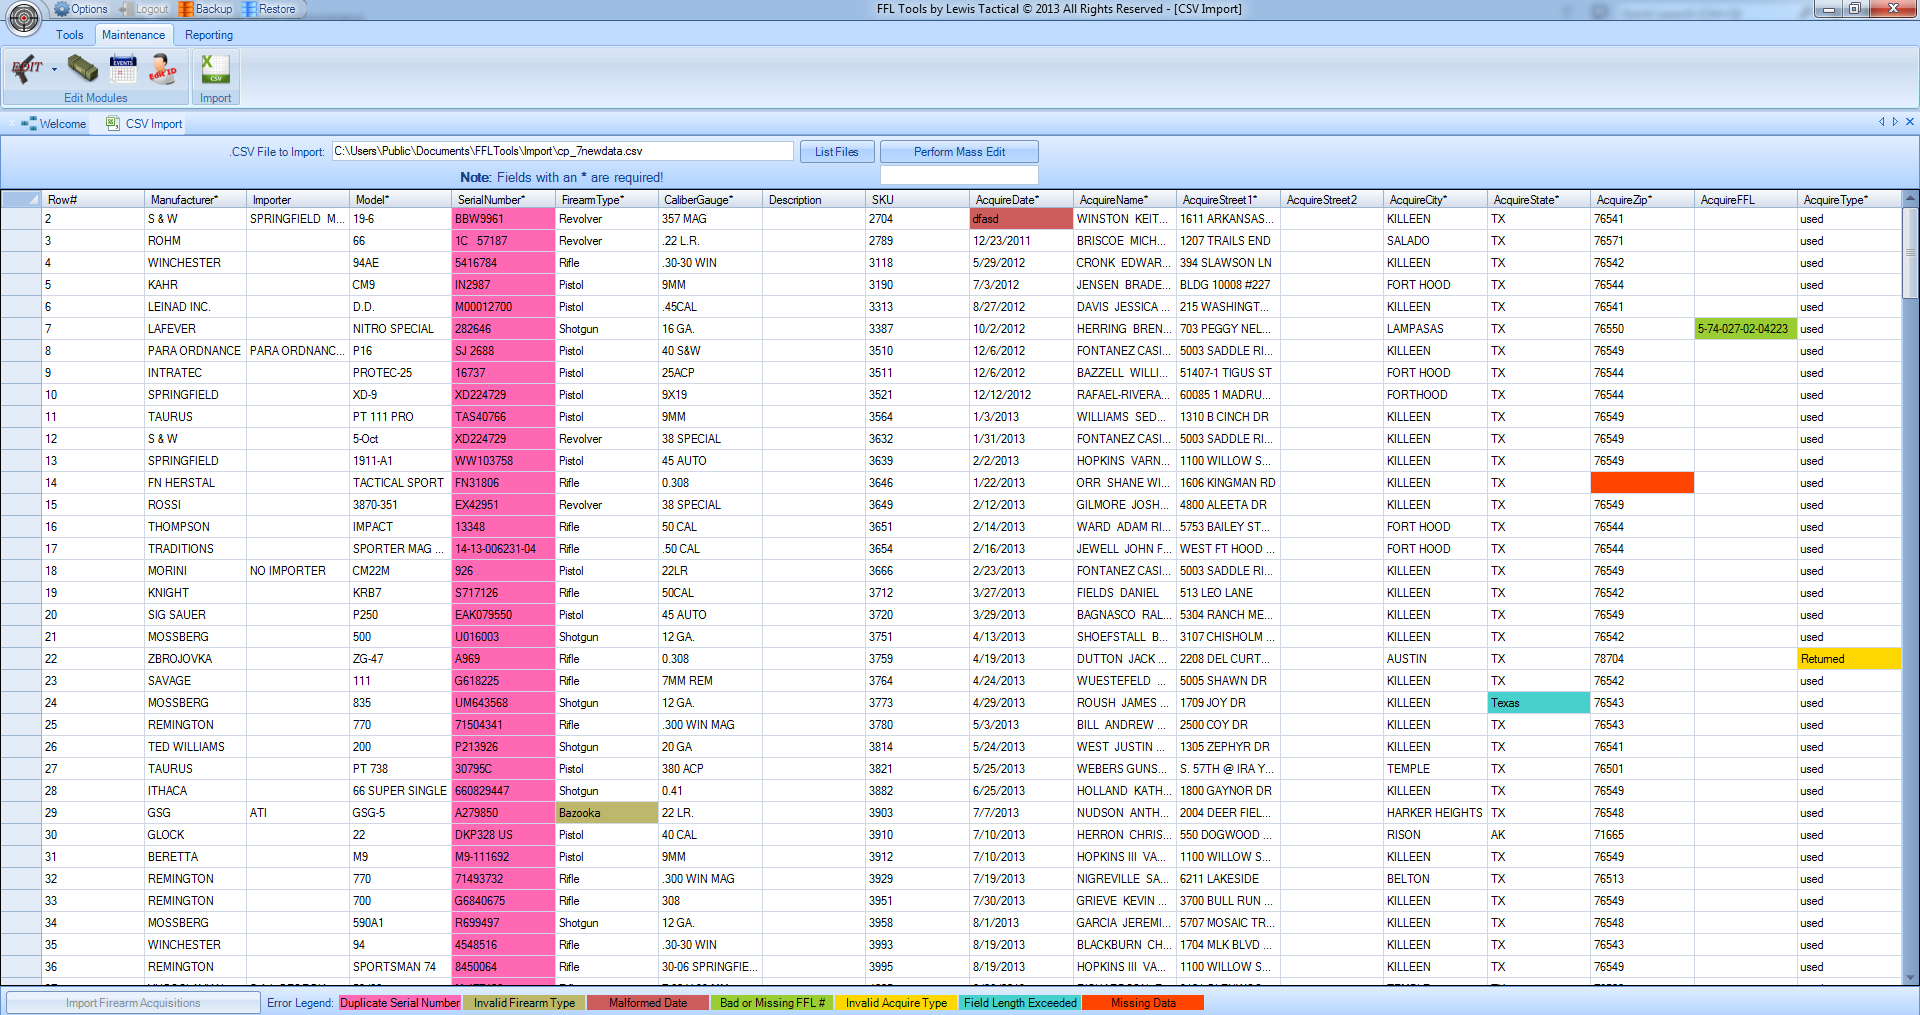Viewport: 1920px width, 1015px height.
Task: Select the teal 'Texas' state cell
Action: click(1538, 703)
